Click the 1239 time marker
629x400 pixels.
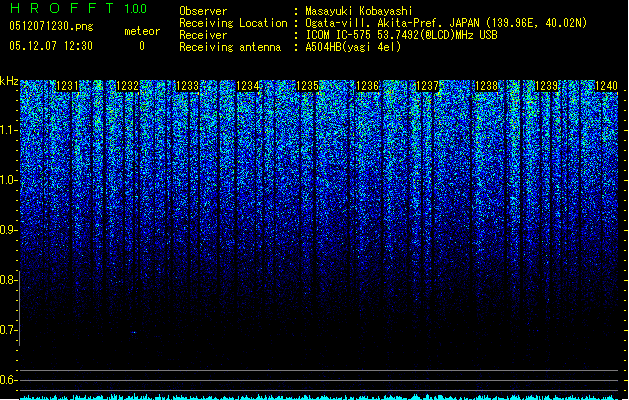tap(547, 86)
